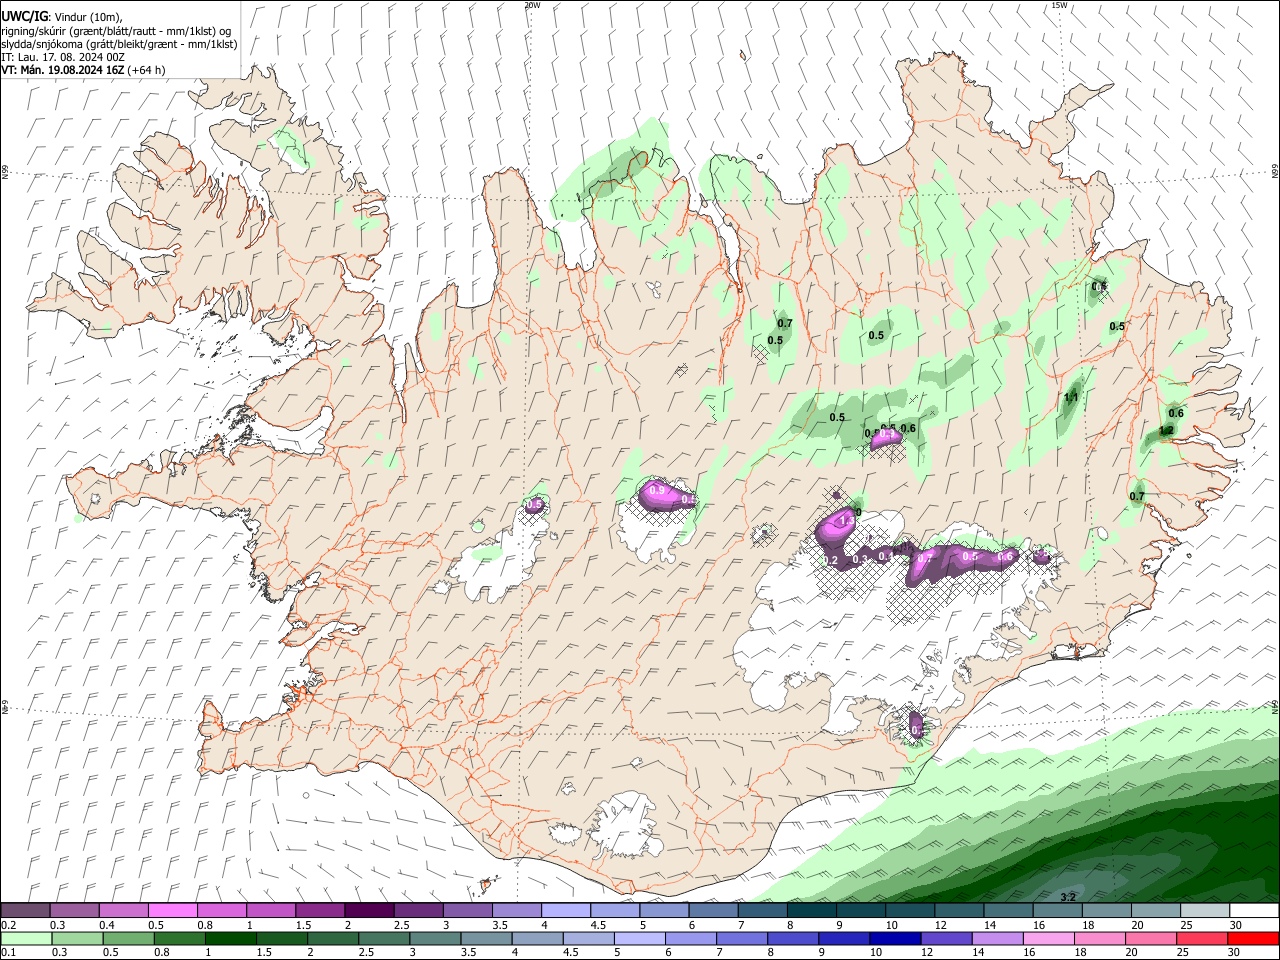This screenshot has width=1280, height=960.
Task: Click the red 30 swatch on rain scale
Action: click(1253, 939)
